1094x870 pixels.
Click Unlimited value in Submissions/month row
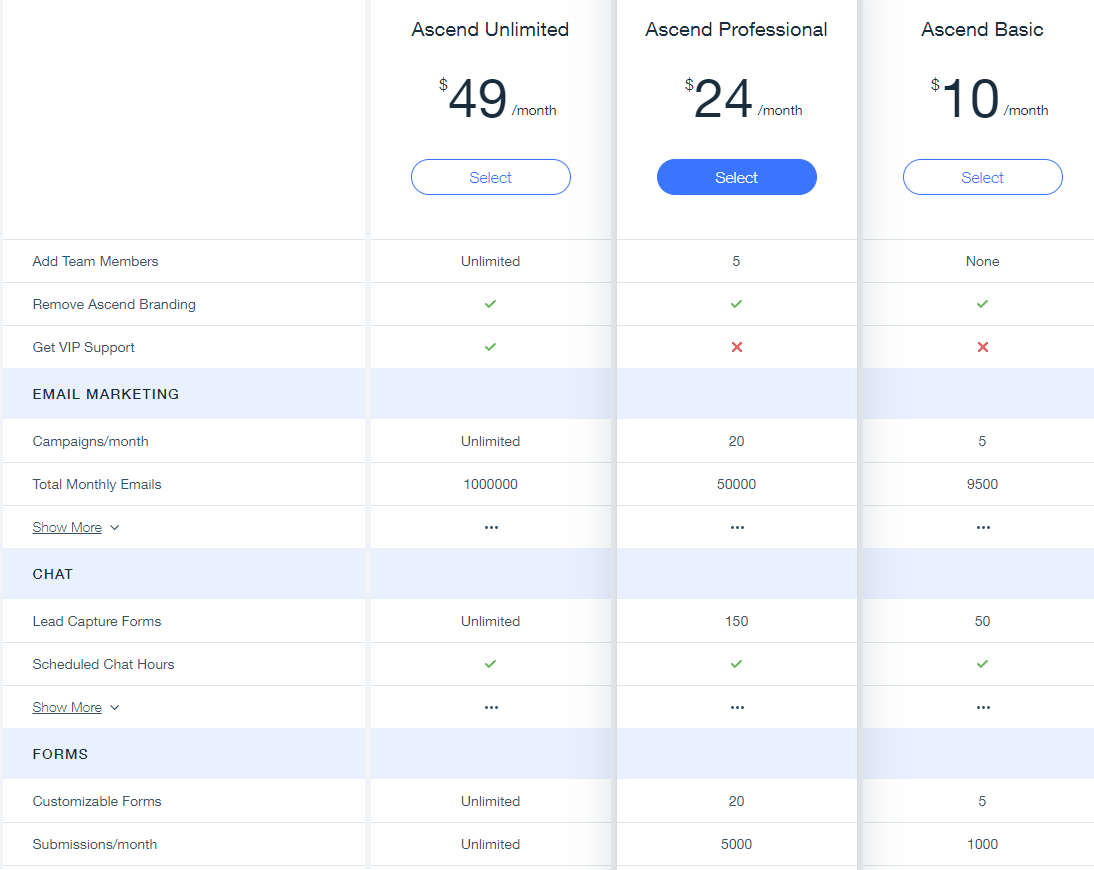pos(490,844)
